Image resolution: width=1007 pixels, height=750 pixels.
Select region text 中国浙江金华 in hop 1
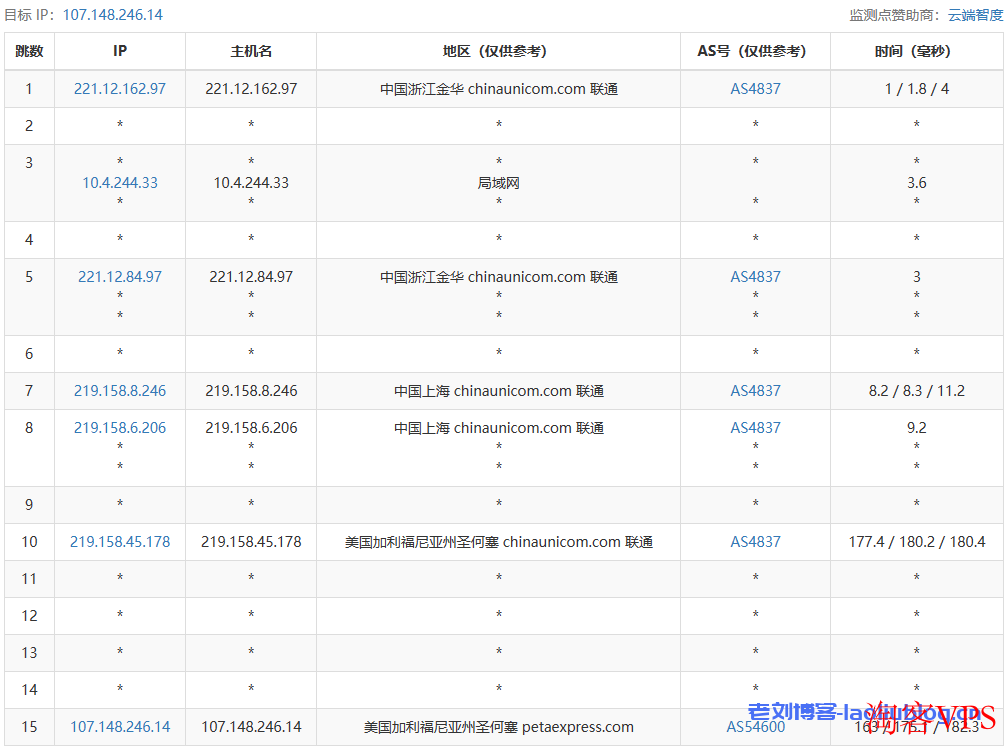(x=422, y=89)
